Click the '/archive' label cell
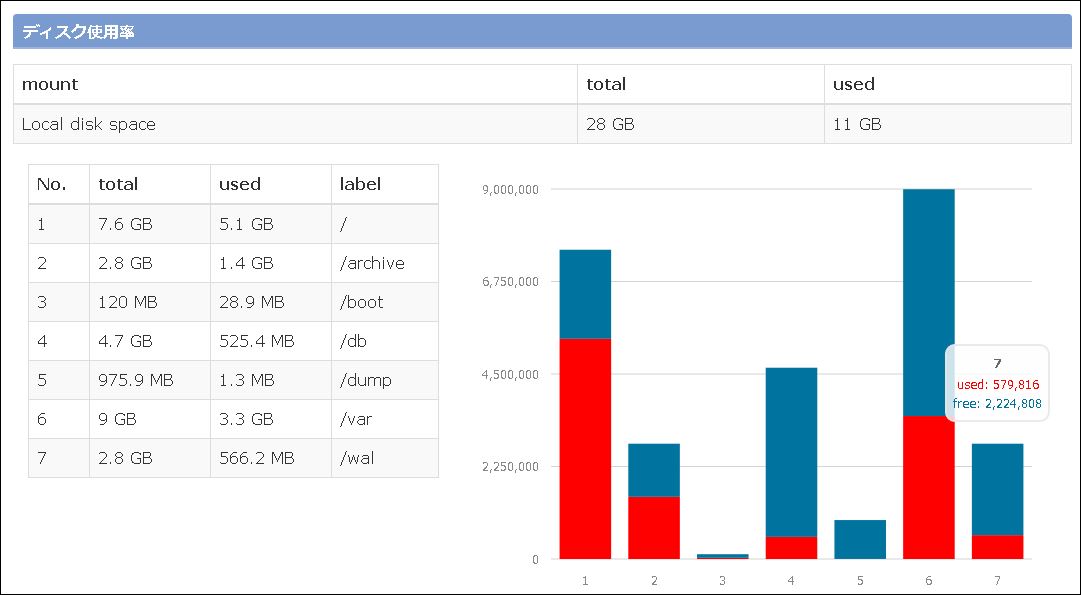The height and width of the screenshot is (595, 1081). click(385, 263)
